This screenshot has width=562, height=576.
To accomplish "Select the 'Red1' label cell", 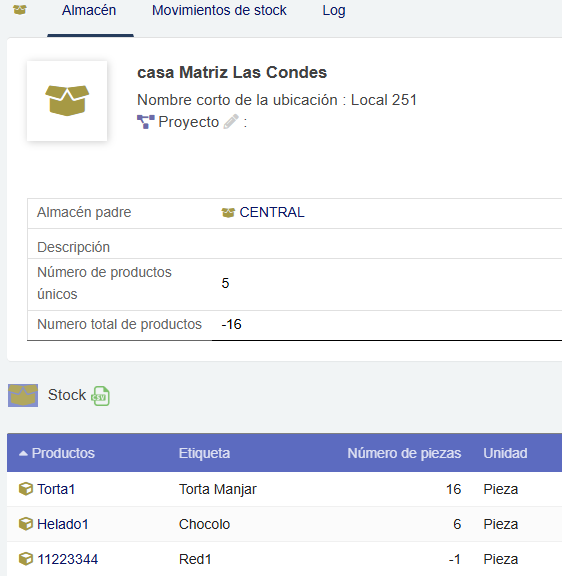I will (x=195, y=559).
